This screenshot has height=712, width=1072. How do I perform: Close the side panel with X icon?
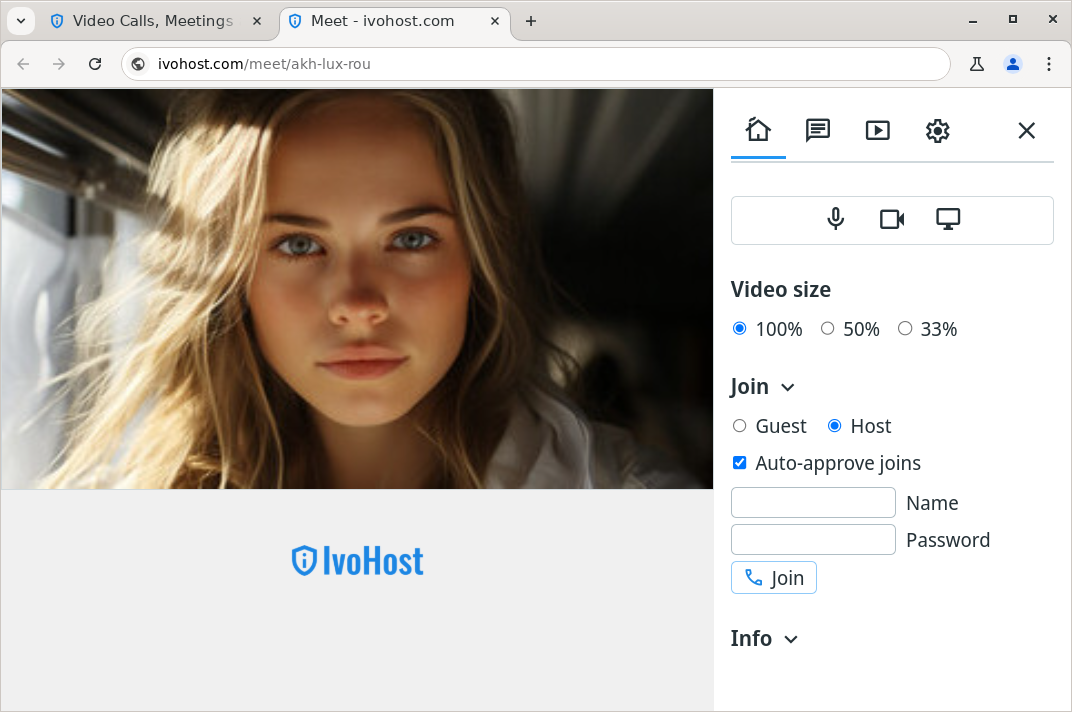(x=1026, y=130)
